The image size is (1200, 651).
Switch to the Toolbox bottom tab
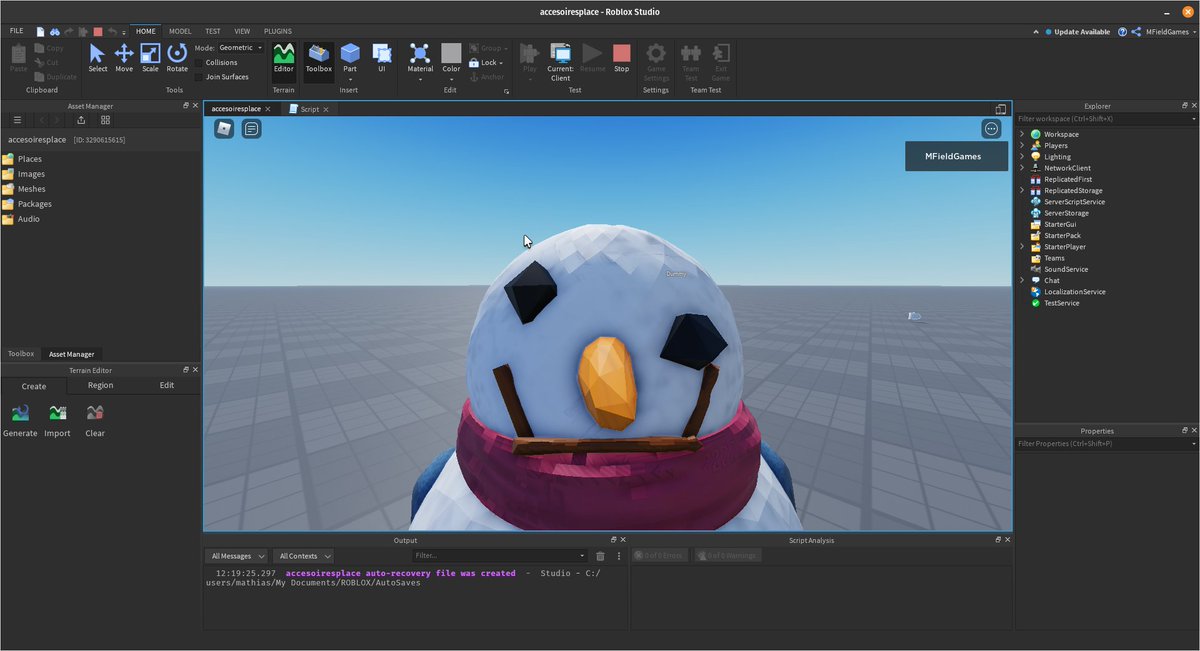[21, 354]
